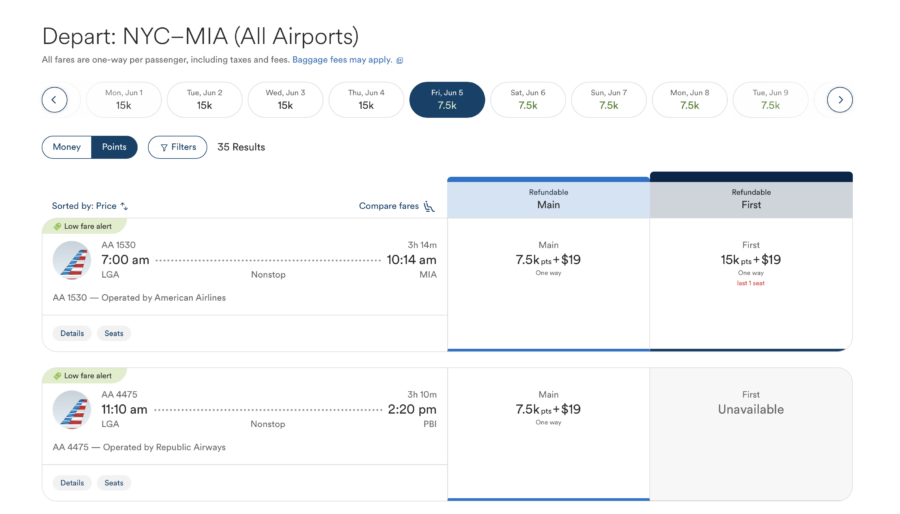The width and height of the screenshot is (900, 514).
Task: Open Seats for flight AA 4475
Action: coord(114,483)
